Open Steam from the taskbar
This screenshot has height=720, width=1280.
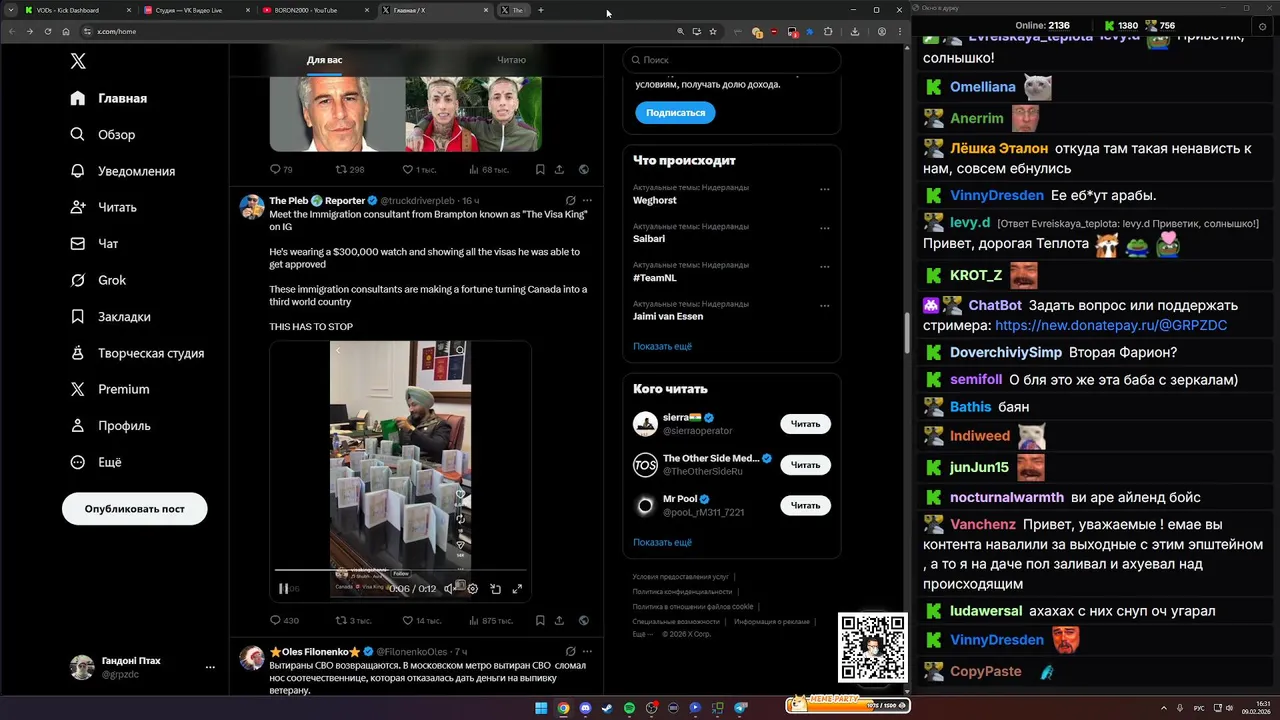pos(608,708)
